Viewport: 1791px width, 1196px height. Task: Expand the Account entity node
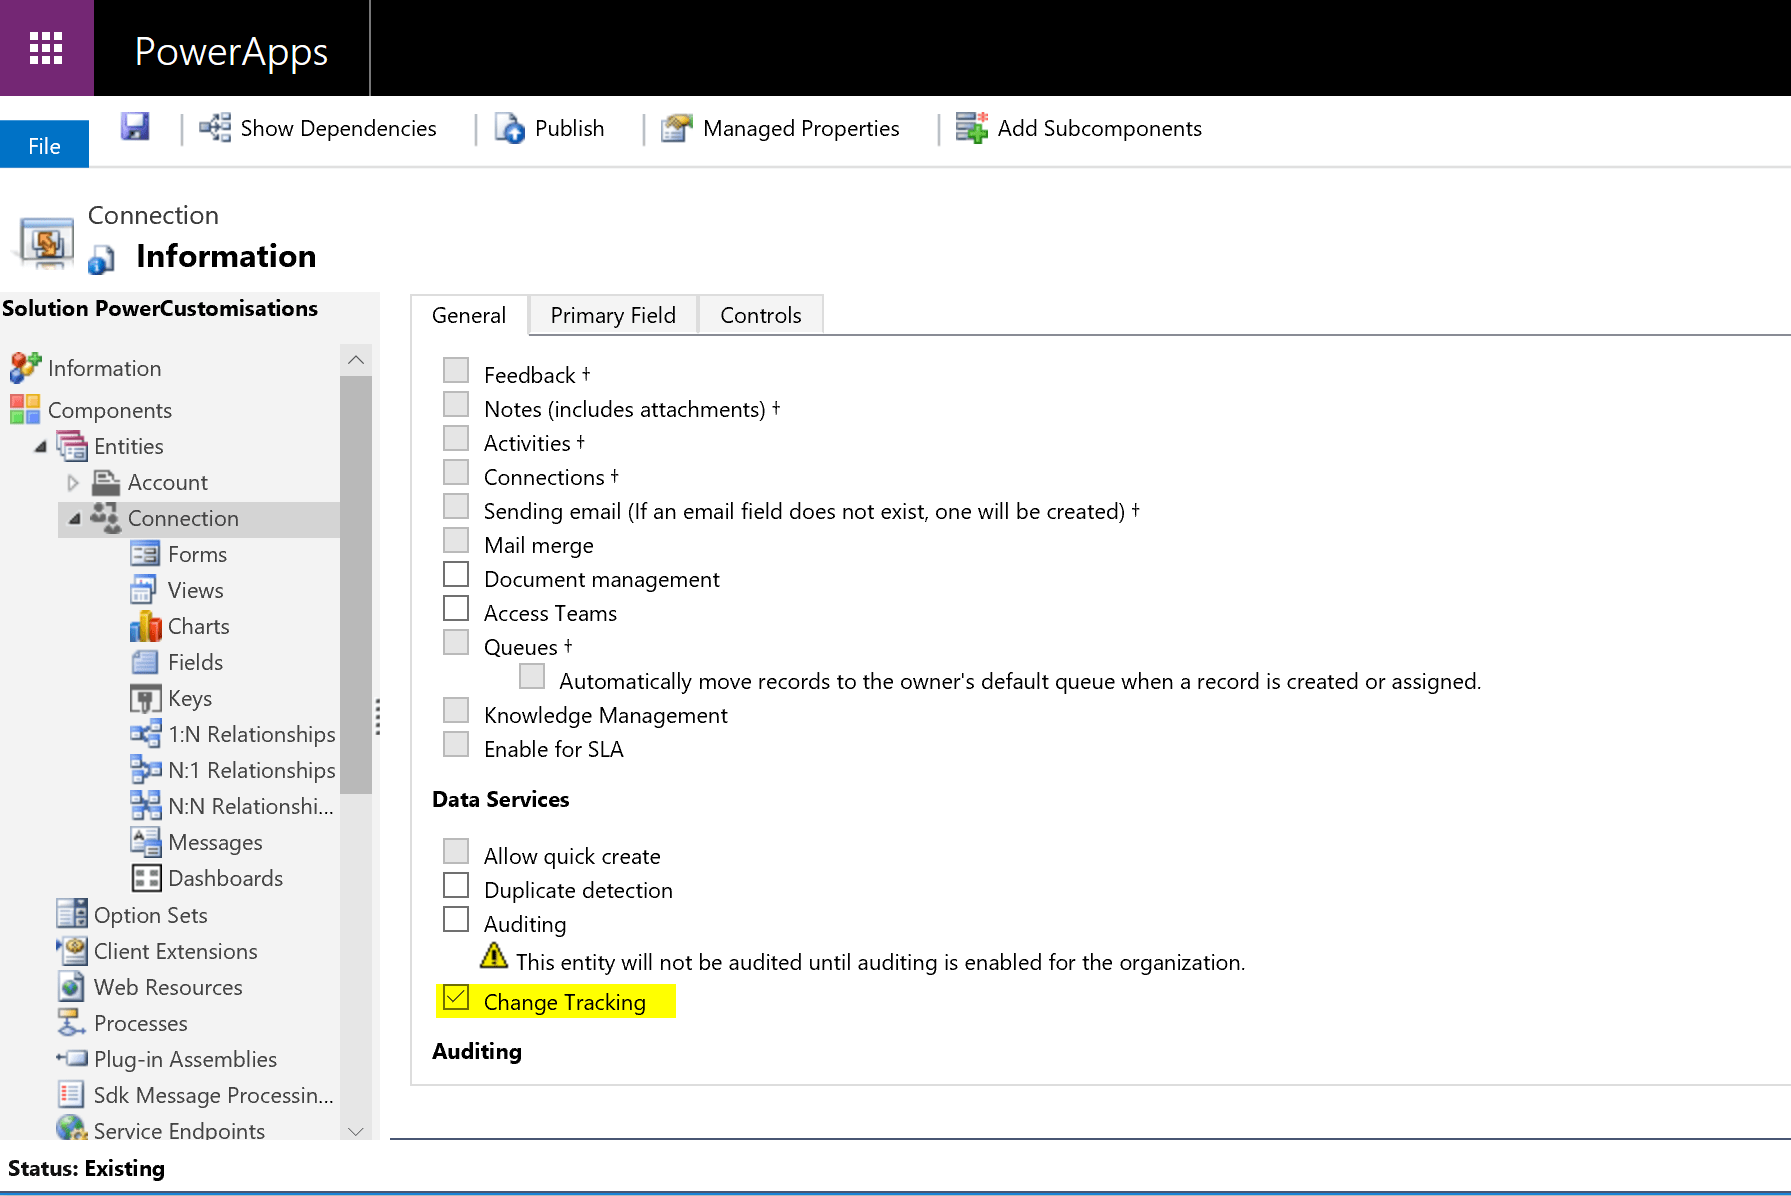point(73,483)
